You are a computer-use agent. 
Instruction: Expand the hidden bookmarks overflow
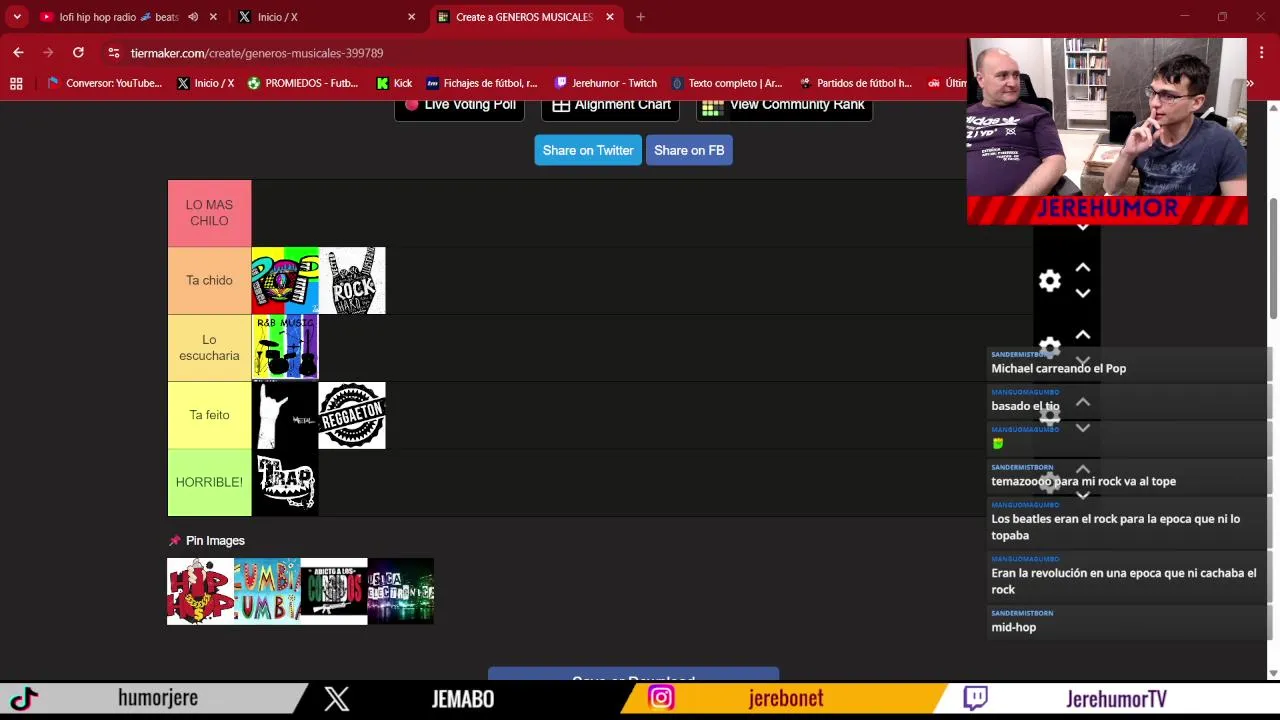click(1250, 83)
